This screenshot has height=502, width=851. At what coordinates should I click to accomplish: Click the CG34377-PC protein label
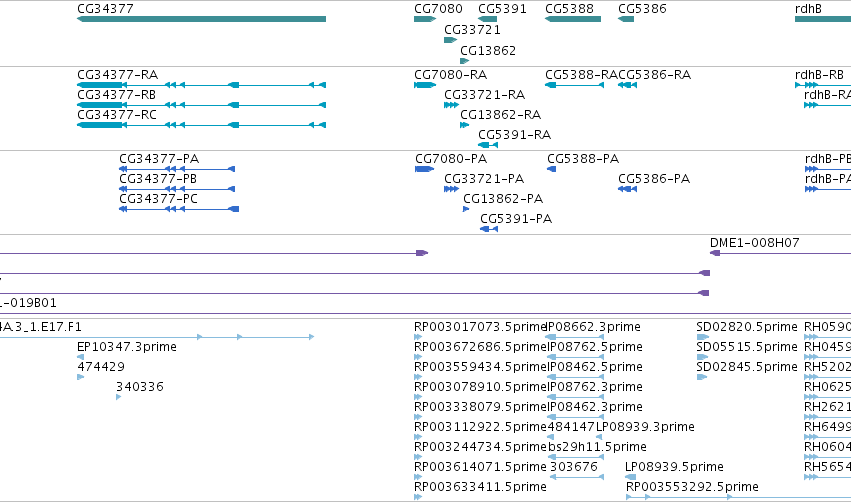pyautogui.click(x=158, y=199)
